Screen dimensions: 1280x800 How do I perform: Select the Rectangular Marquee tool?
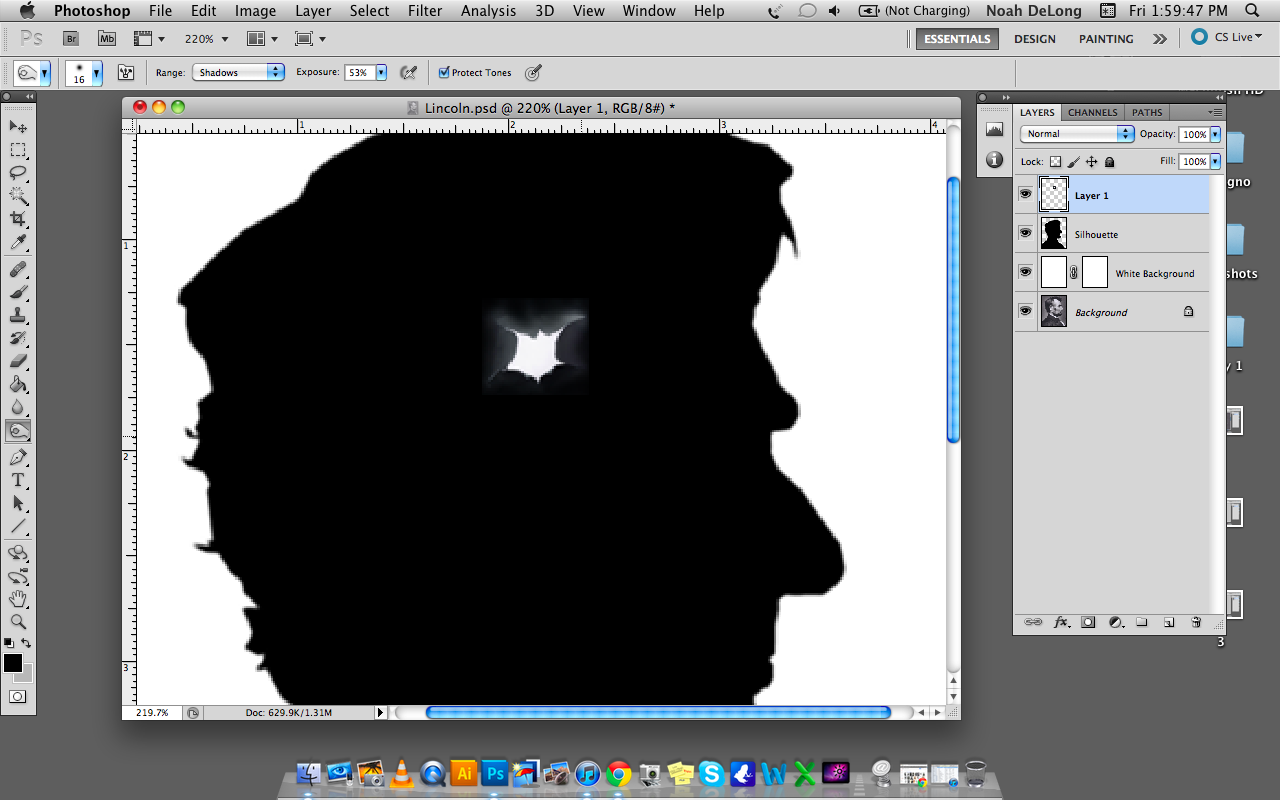coord(18,150)
